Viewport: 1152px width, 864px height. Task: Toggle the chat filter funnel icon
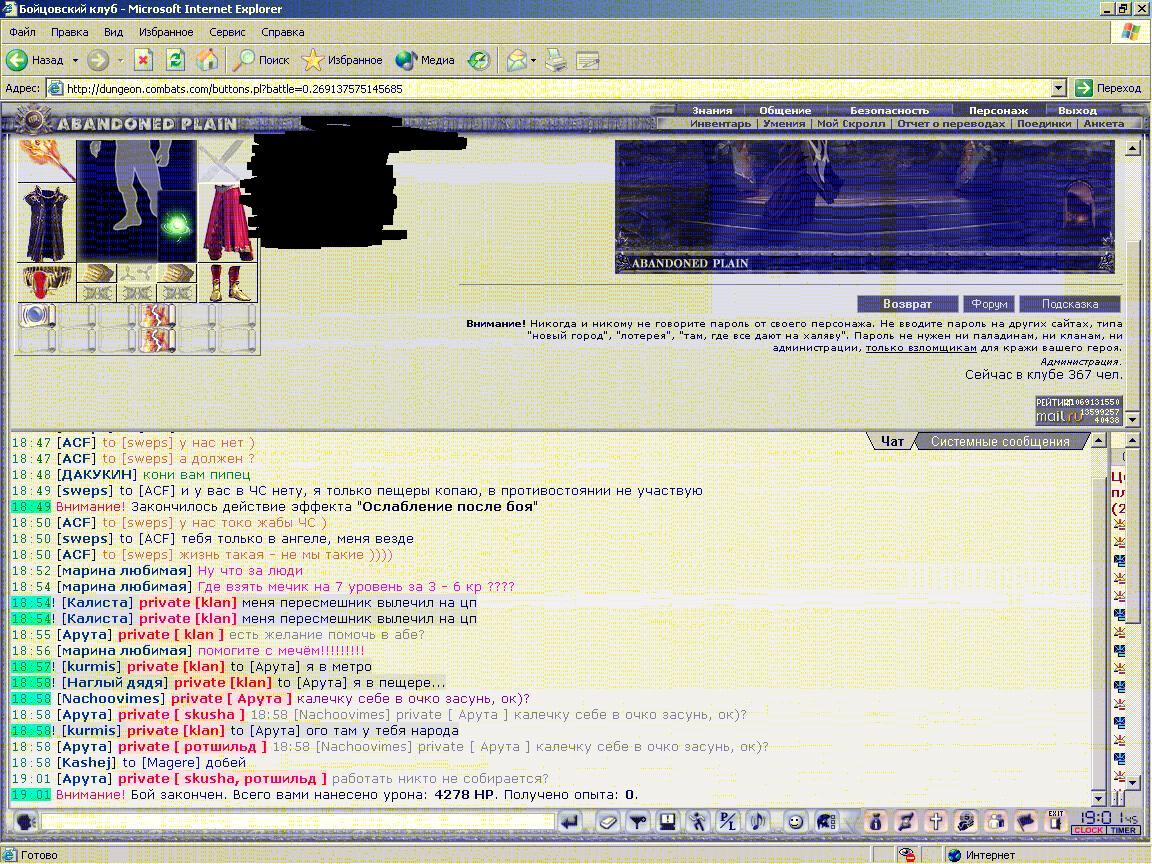click(x=638, y=821)
